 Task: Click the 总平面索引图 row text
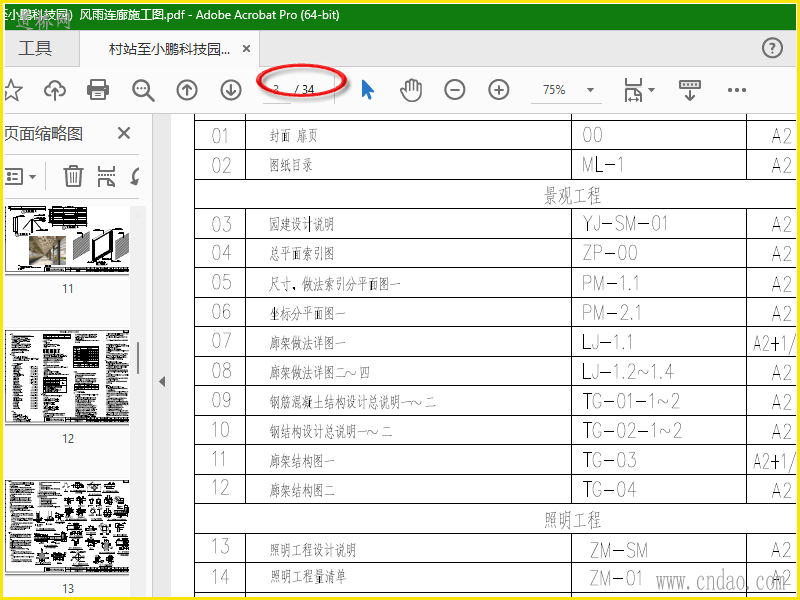click(302, 254)
